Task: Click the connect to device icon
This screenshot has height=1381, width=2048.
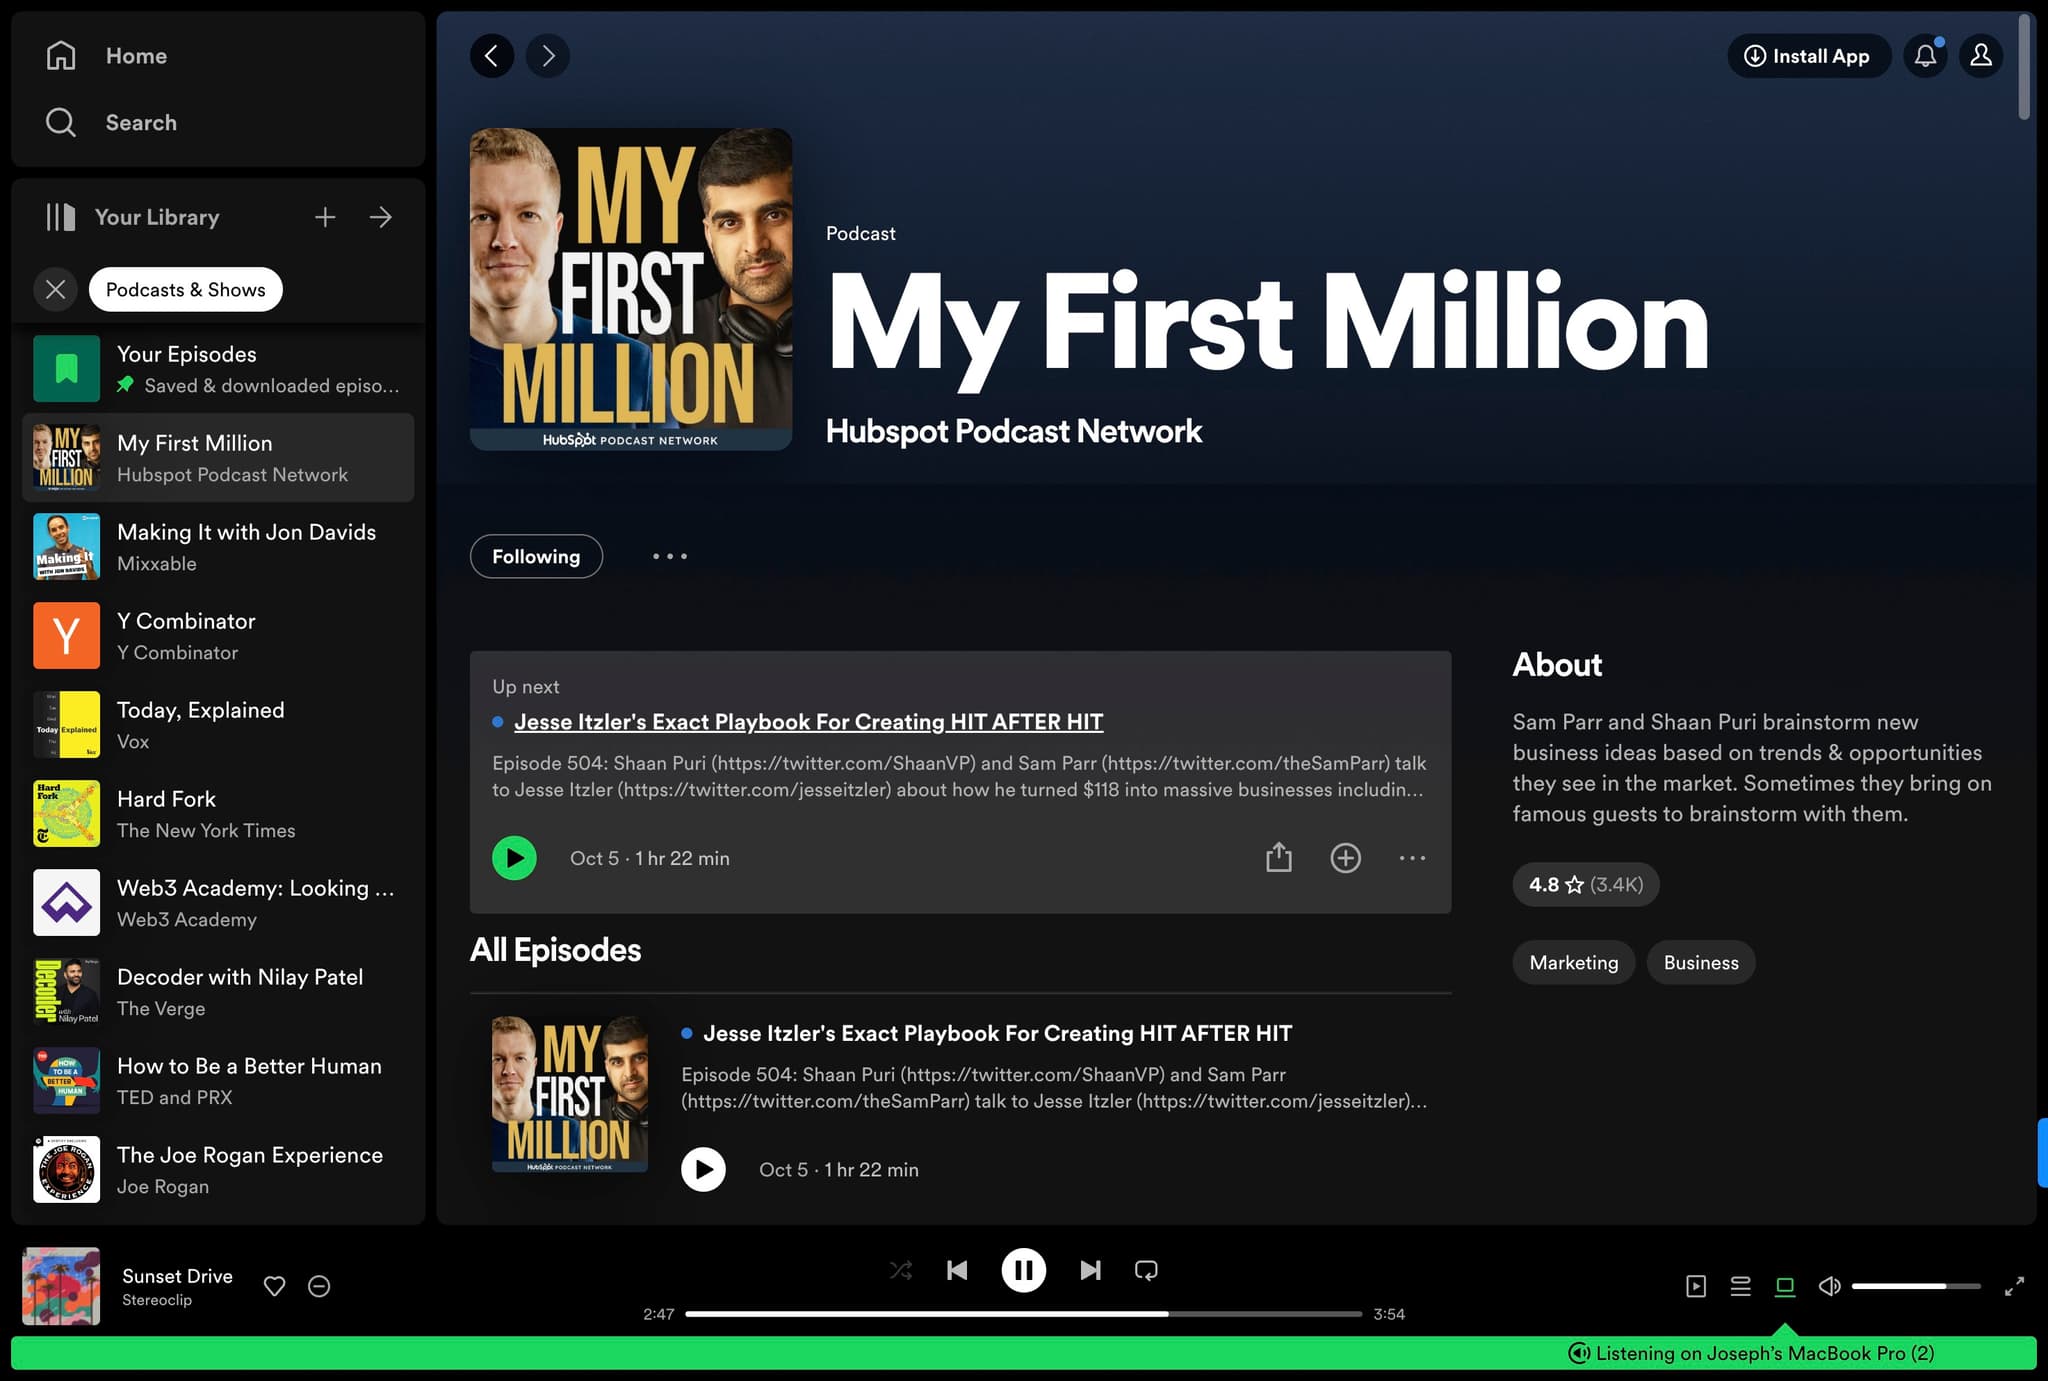Action: 1785,1286
